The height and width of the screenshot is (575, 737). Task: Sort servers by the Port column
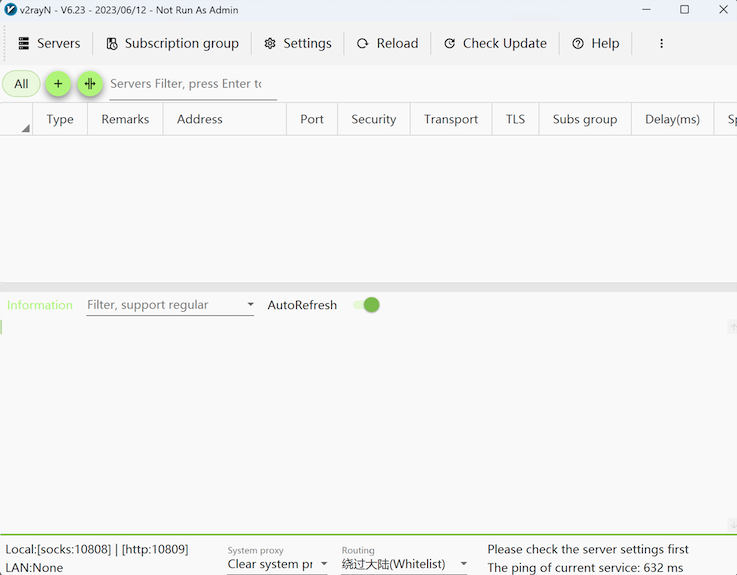coord(312,119)
